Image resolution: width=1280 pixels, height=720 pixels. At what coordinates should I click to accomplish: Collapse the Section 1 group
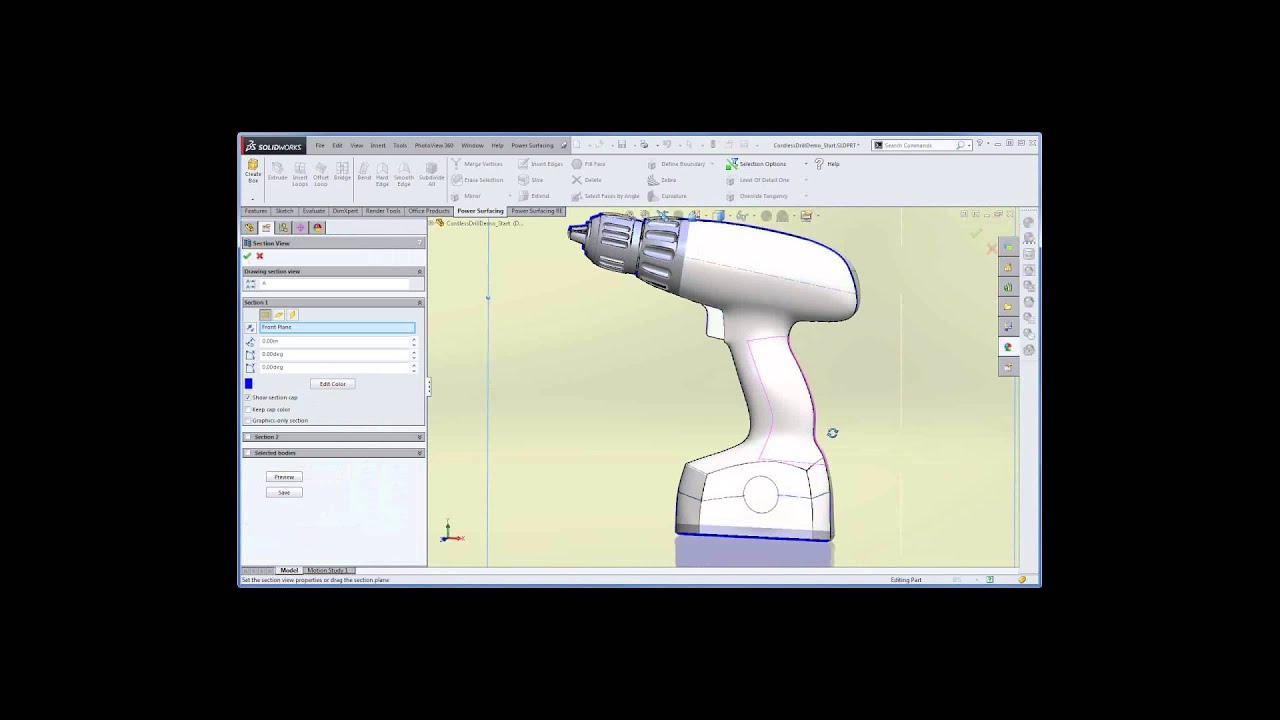click(420, 302)
